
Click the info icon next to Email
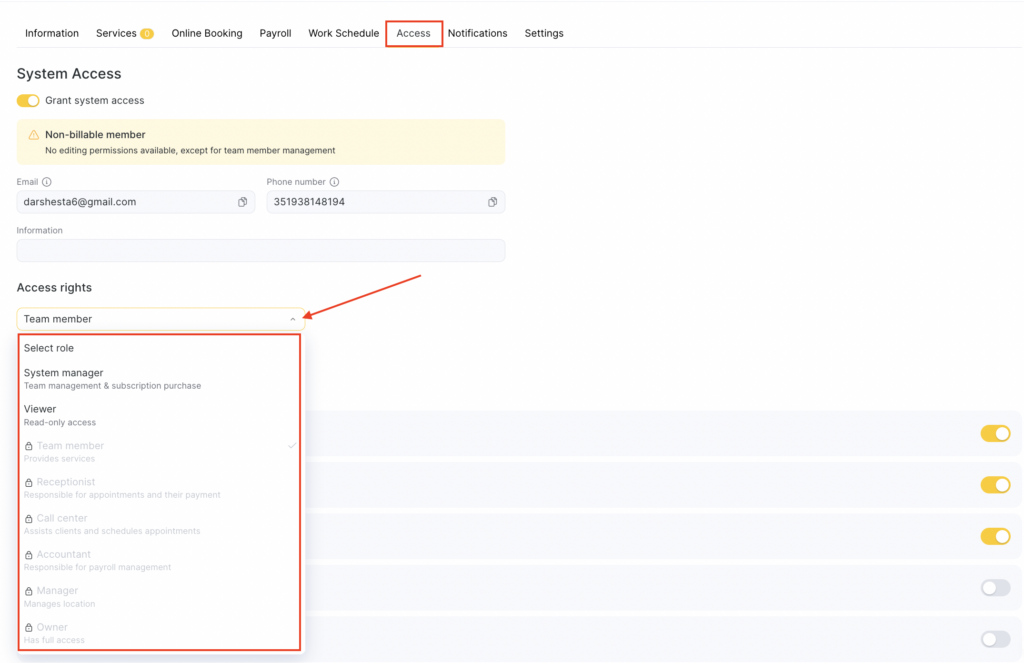(x=47, y=182)
